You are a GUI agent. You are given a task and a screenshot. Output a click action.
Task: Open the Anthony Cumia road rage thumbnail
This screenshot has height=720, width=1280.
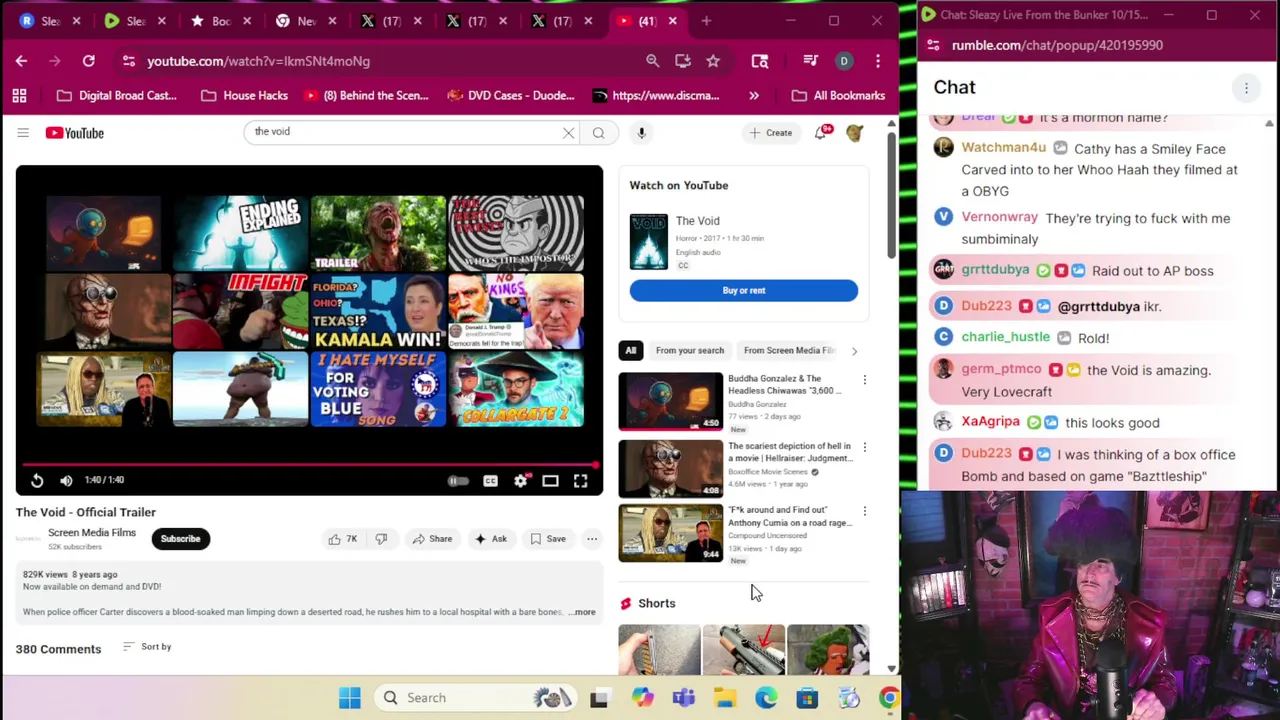[x=670, y=533]
